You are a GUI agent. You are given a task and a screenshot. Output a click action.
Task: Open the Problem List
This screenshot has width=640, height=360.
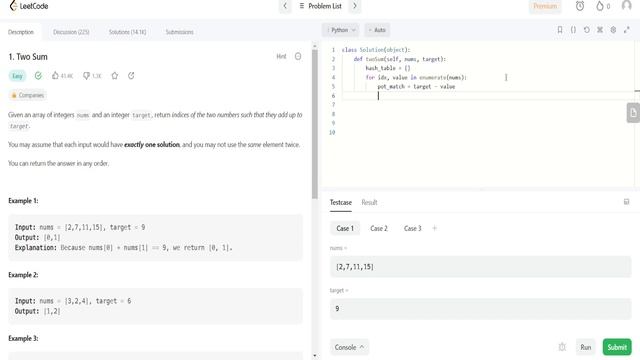pyautogui.click(x=320, y=6)
